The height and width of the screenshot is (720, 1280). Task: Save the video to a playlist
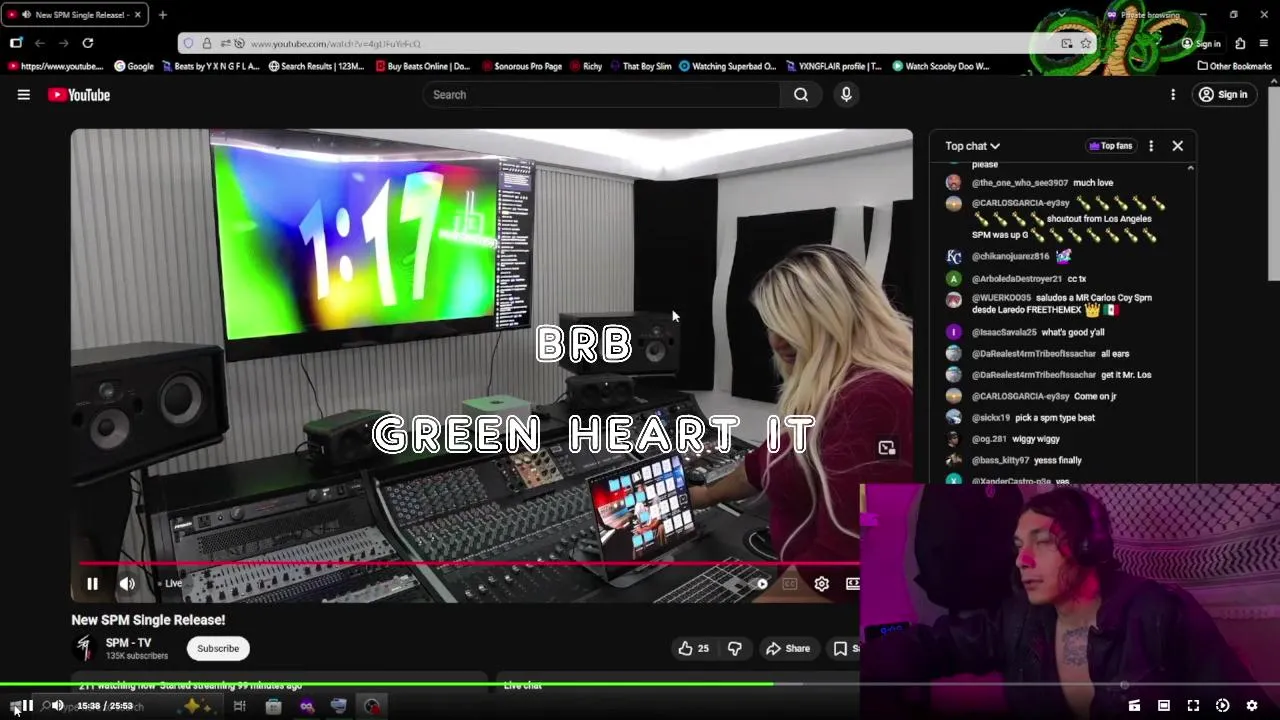point(843,648)
